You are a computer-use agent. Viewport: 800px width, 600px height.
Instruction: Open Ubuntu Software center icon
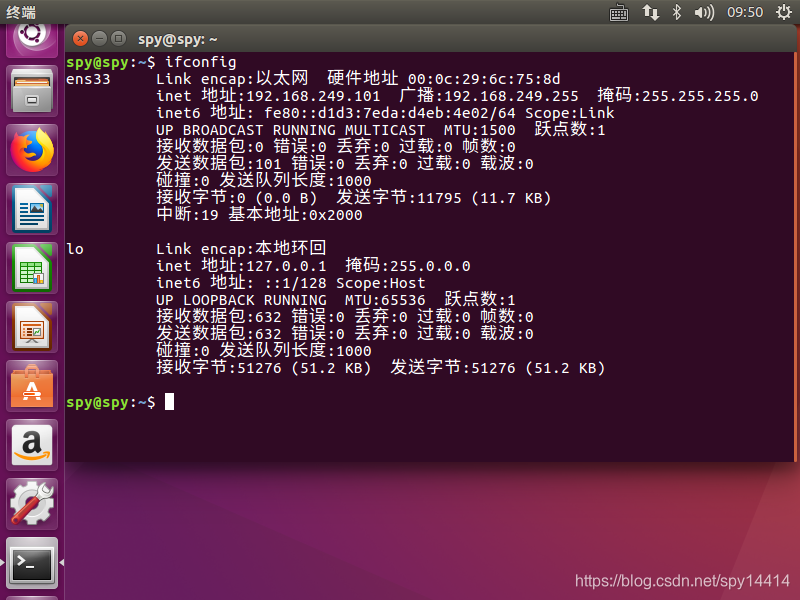32,386
